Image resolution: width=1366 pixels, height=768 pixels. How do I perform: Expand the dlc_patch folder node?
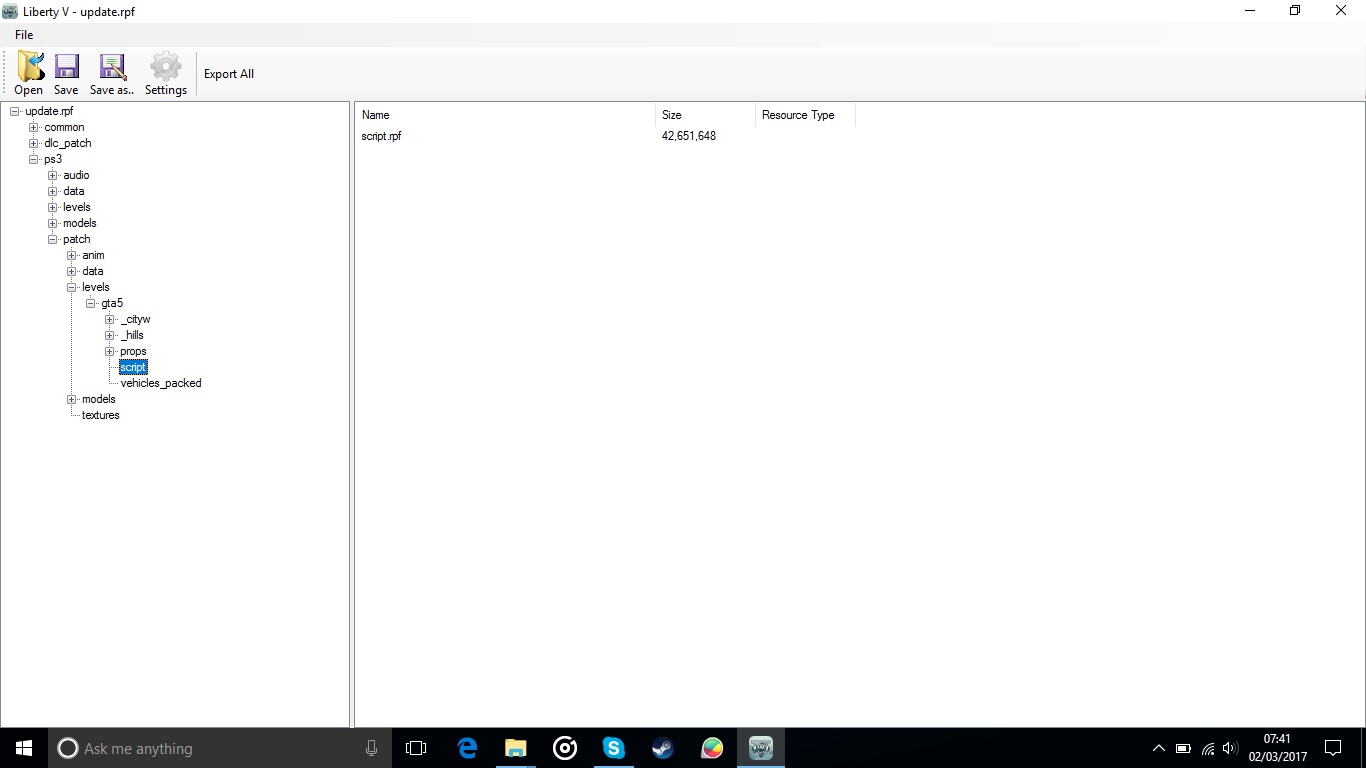point(34,143)
